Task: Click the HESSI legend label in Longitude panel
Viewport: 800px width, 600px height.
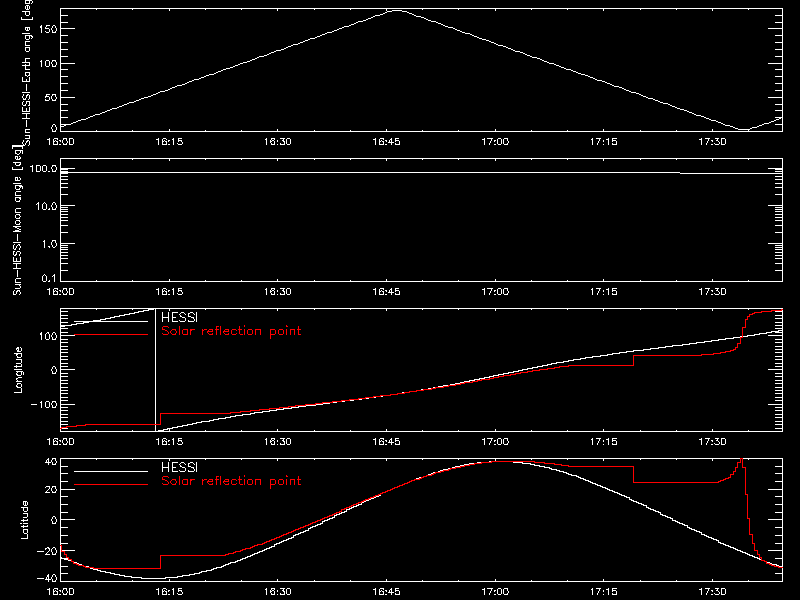Action: pos(179,317)
